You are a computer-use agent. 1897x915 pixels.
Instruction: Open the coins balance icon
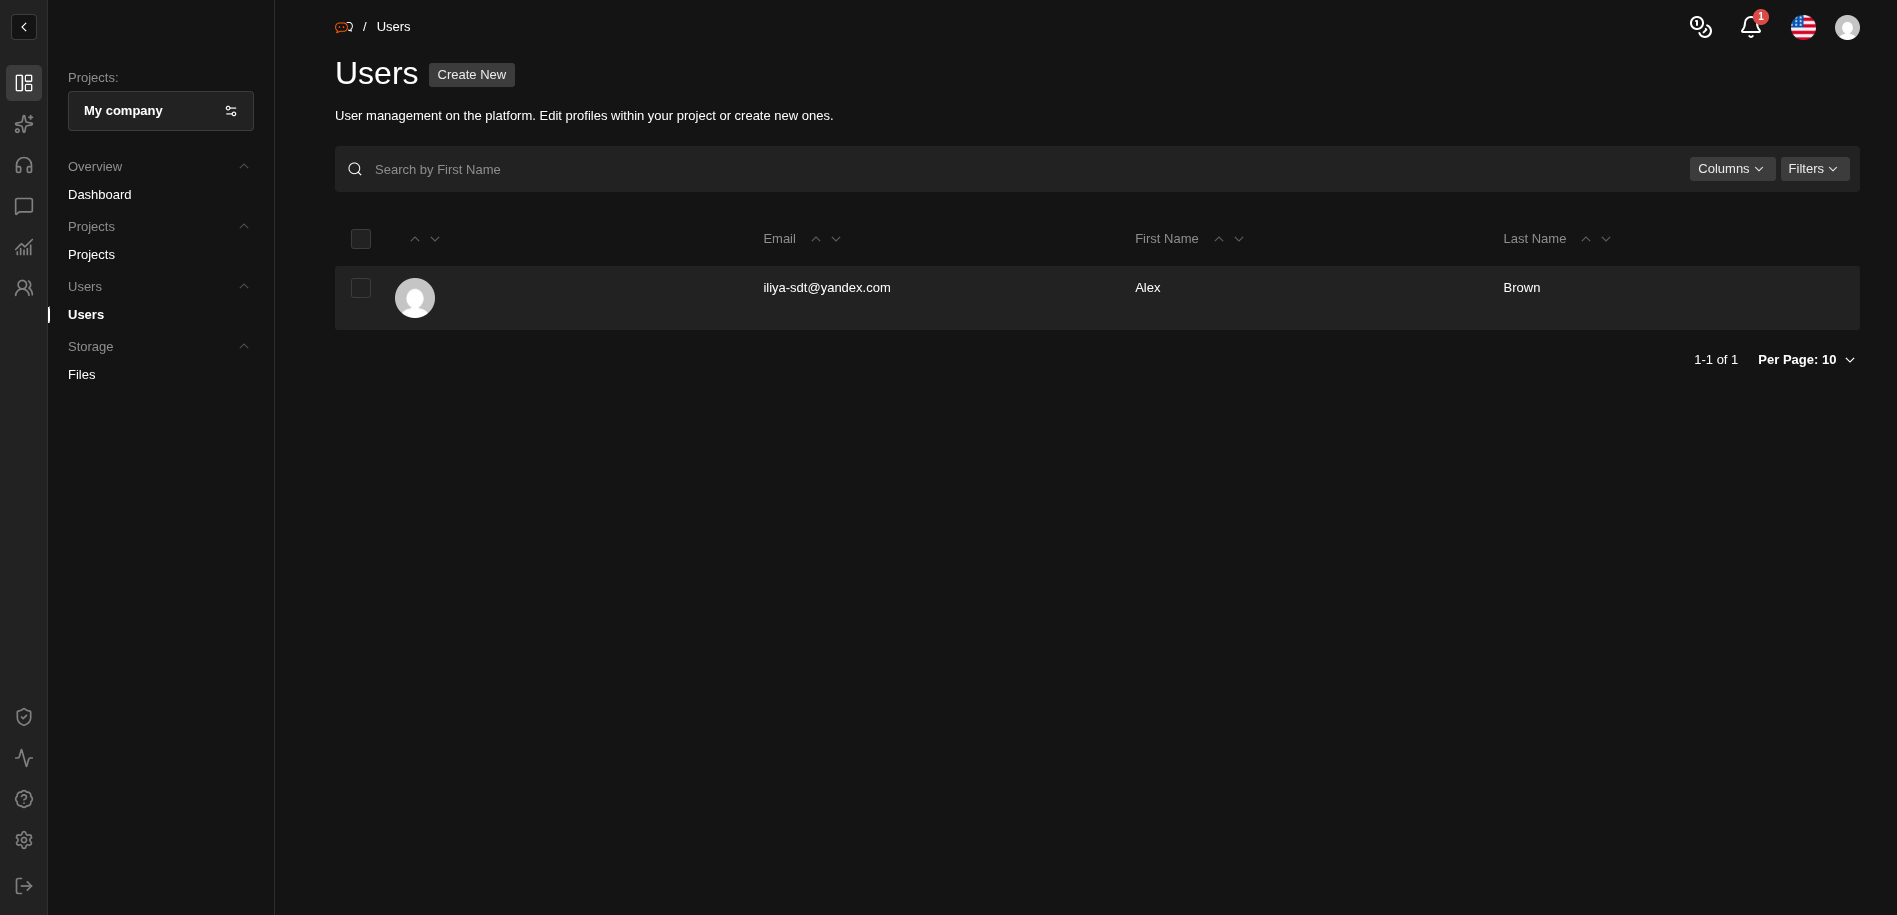1700,27
